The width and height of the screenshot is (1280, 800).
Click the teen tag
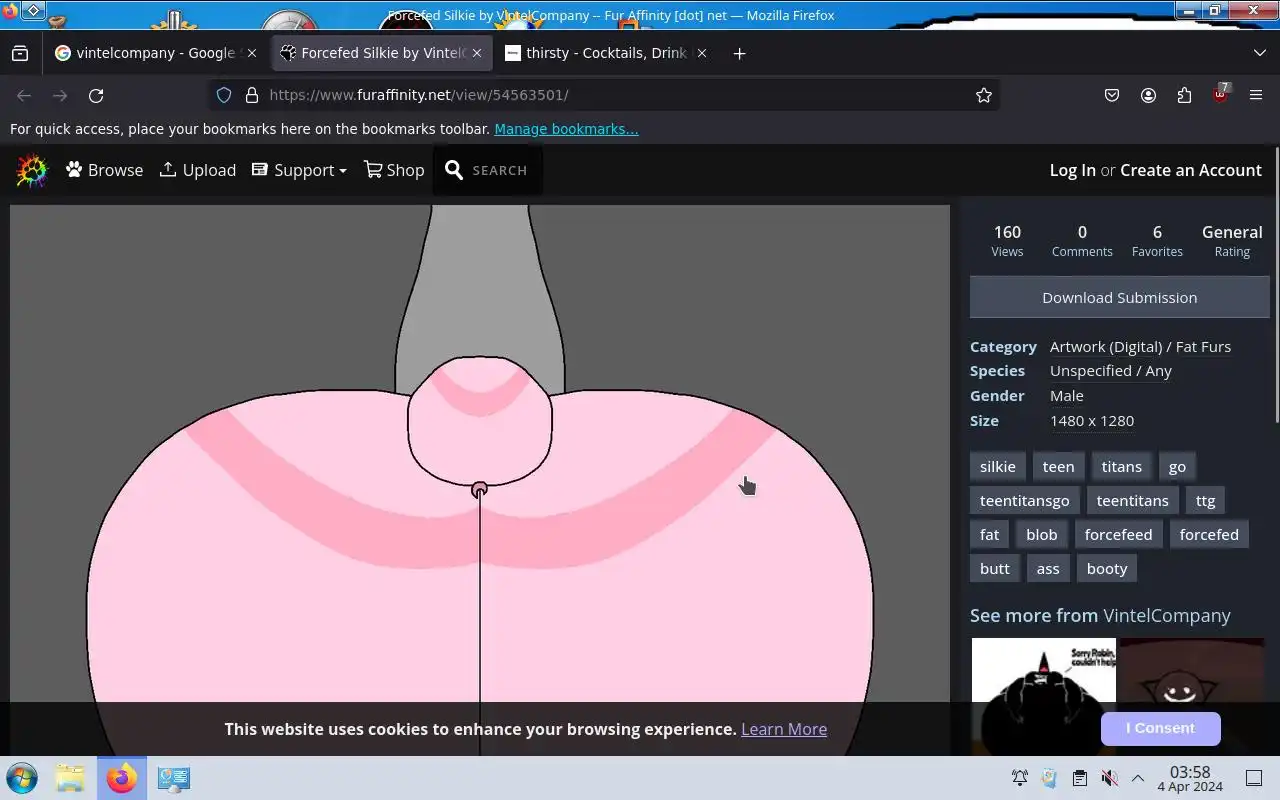(x=1058, y=467)
